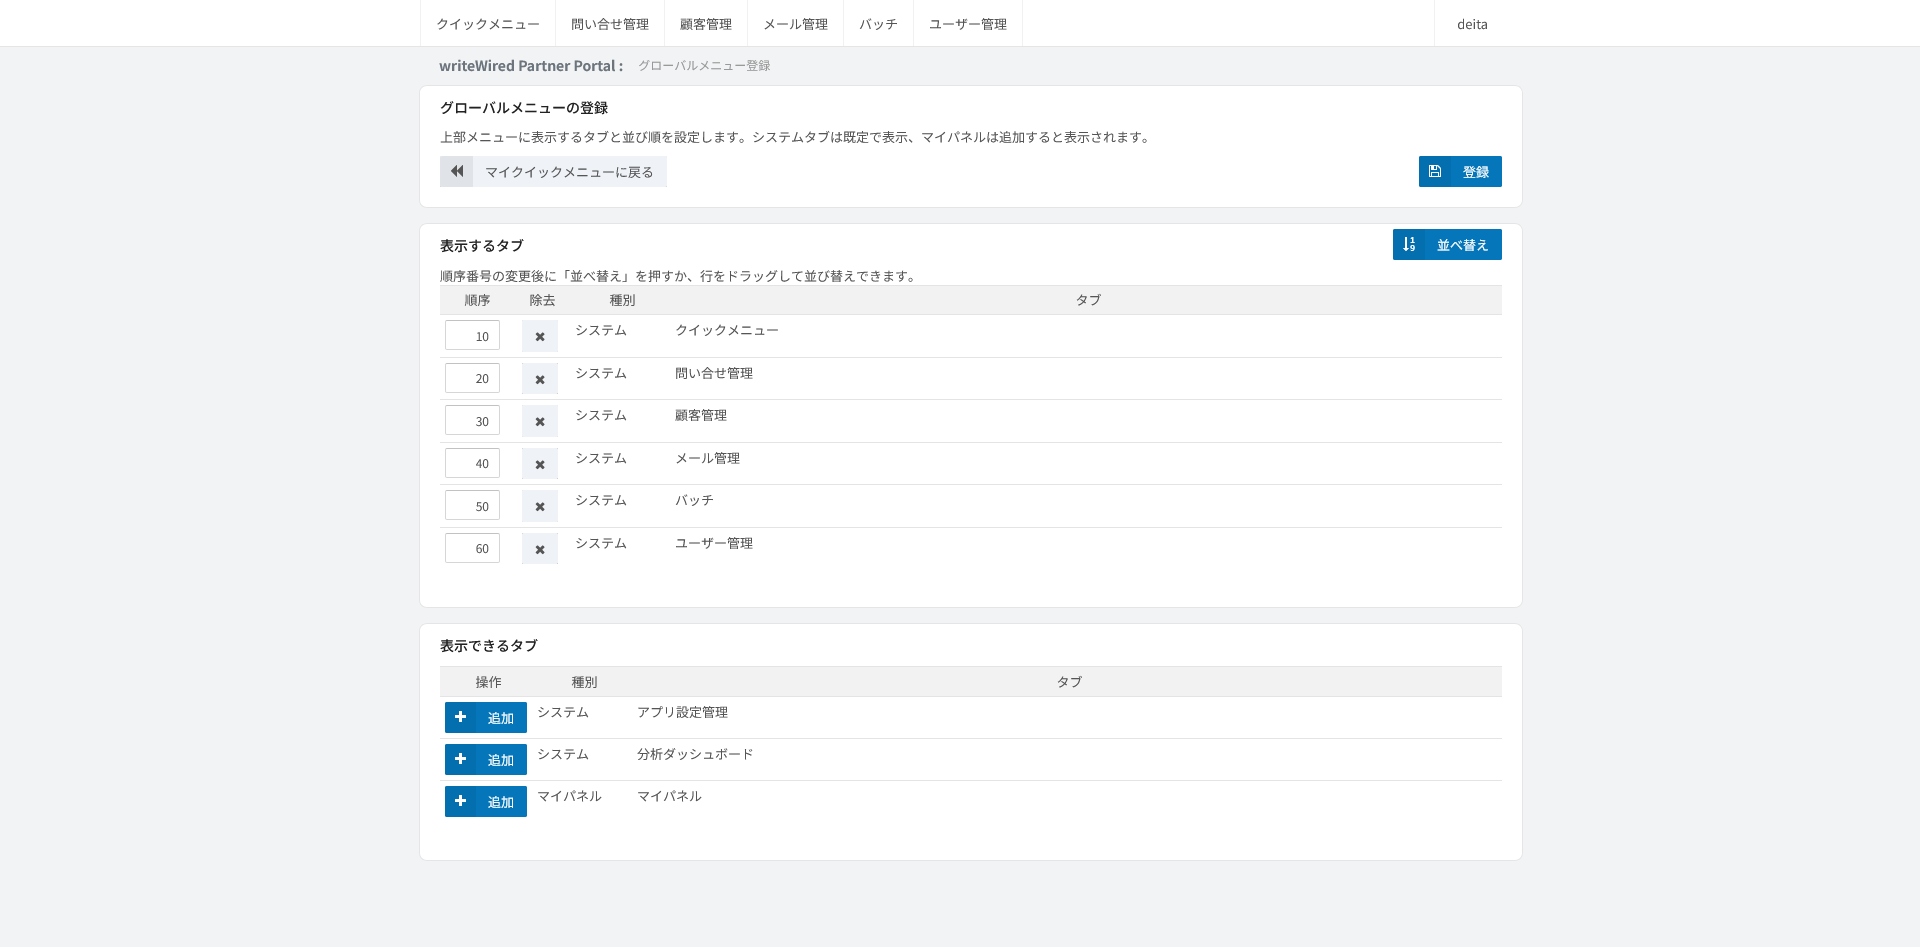This screenshot has width=1920, height=947.
Task: Focus the order field showing 60
Action: (472, 548)
